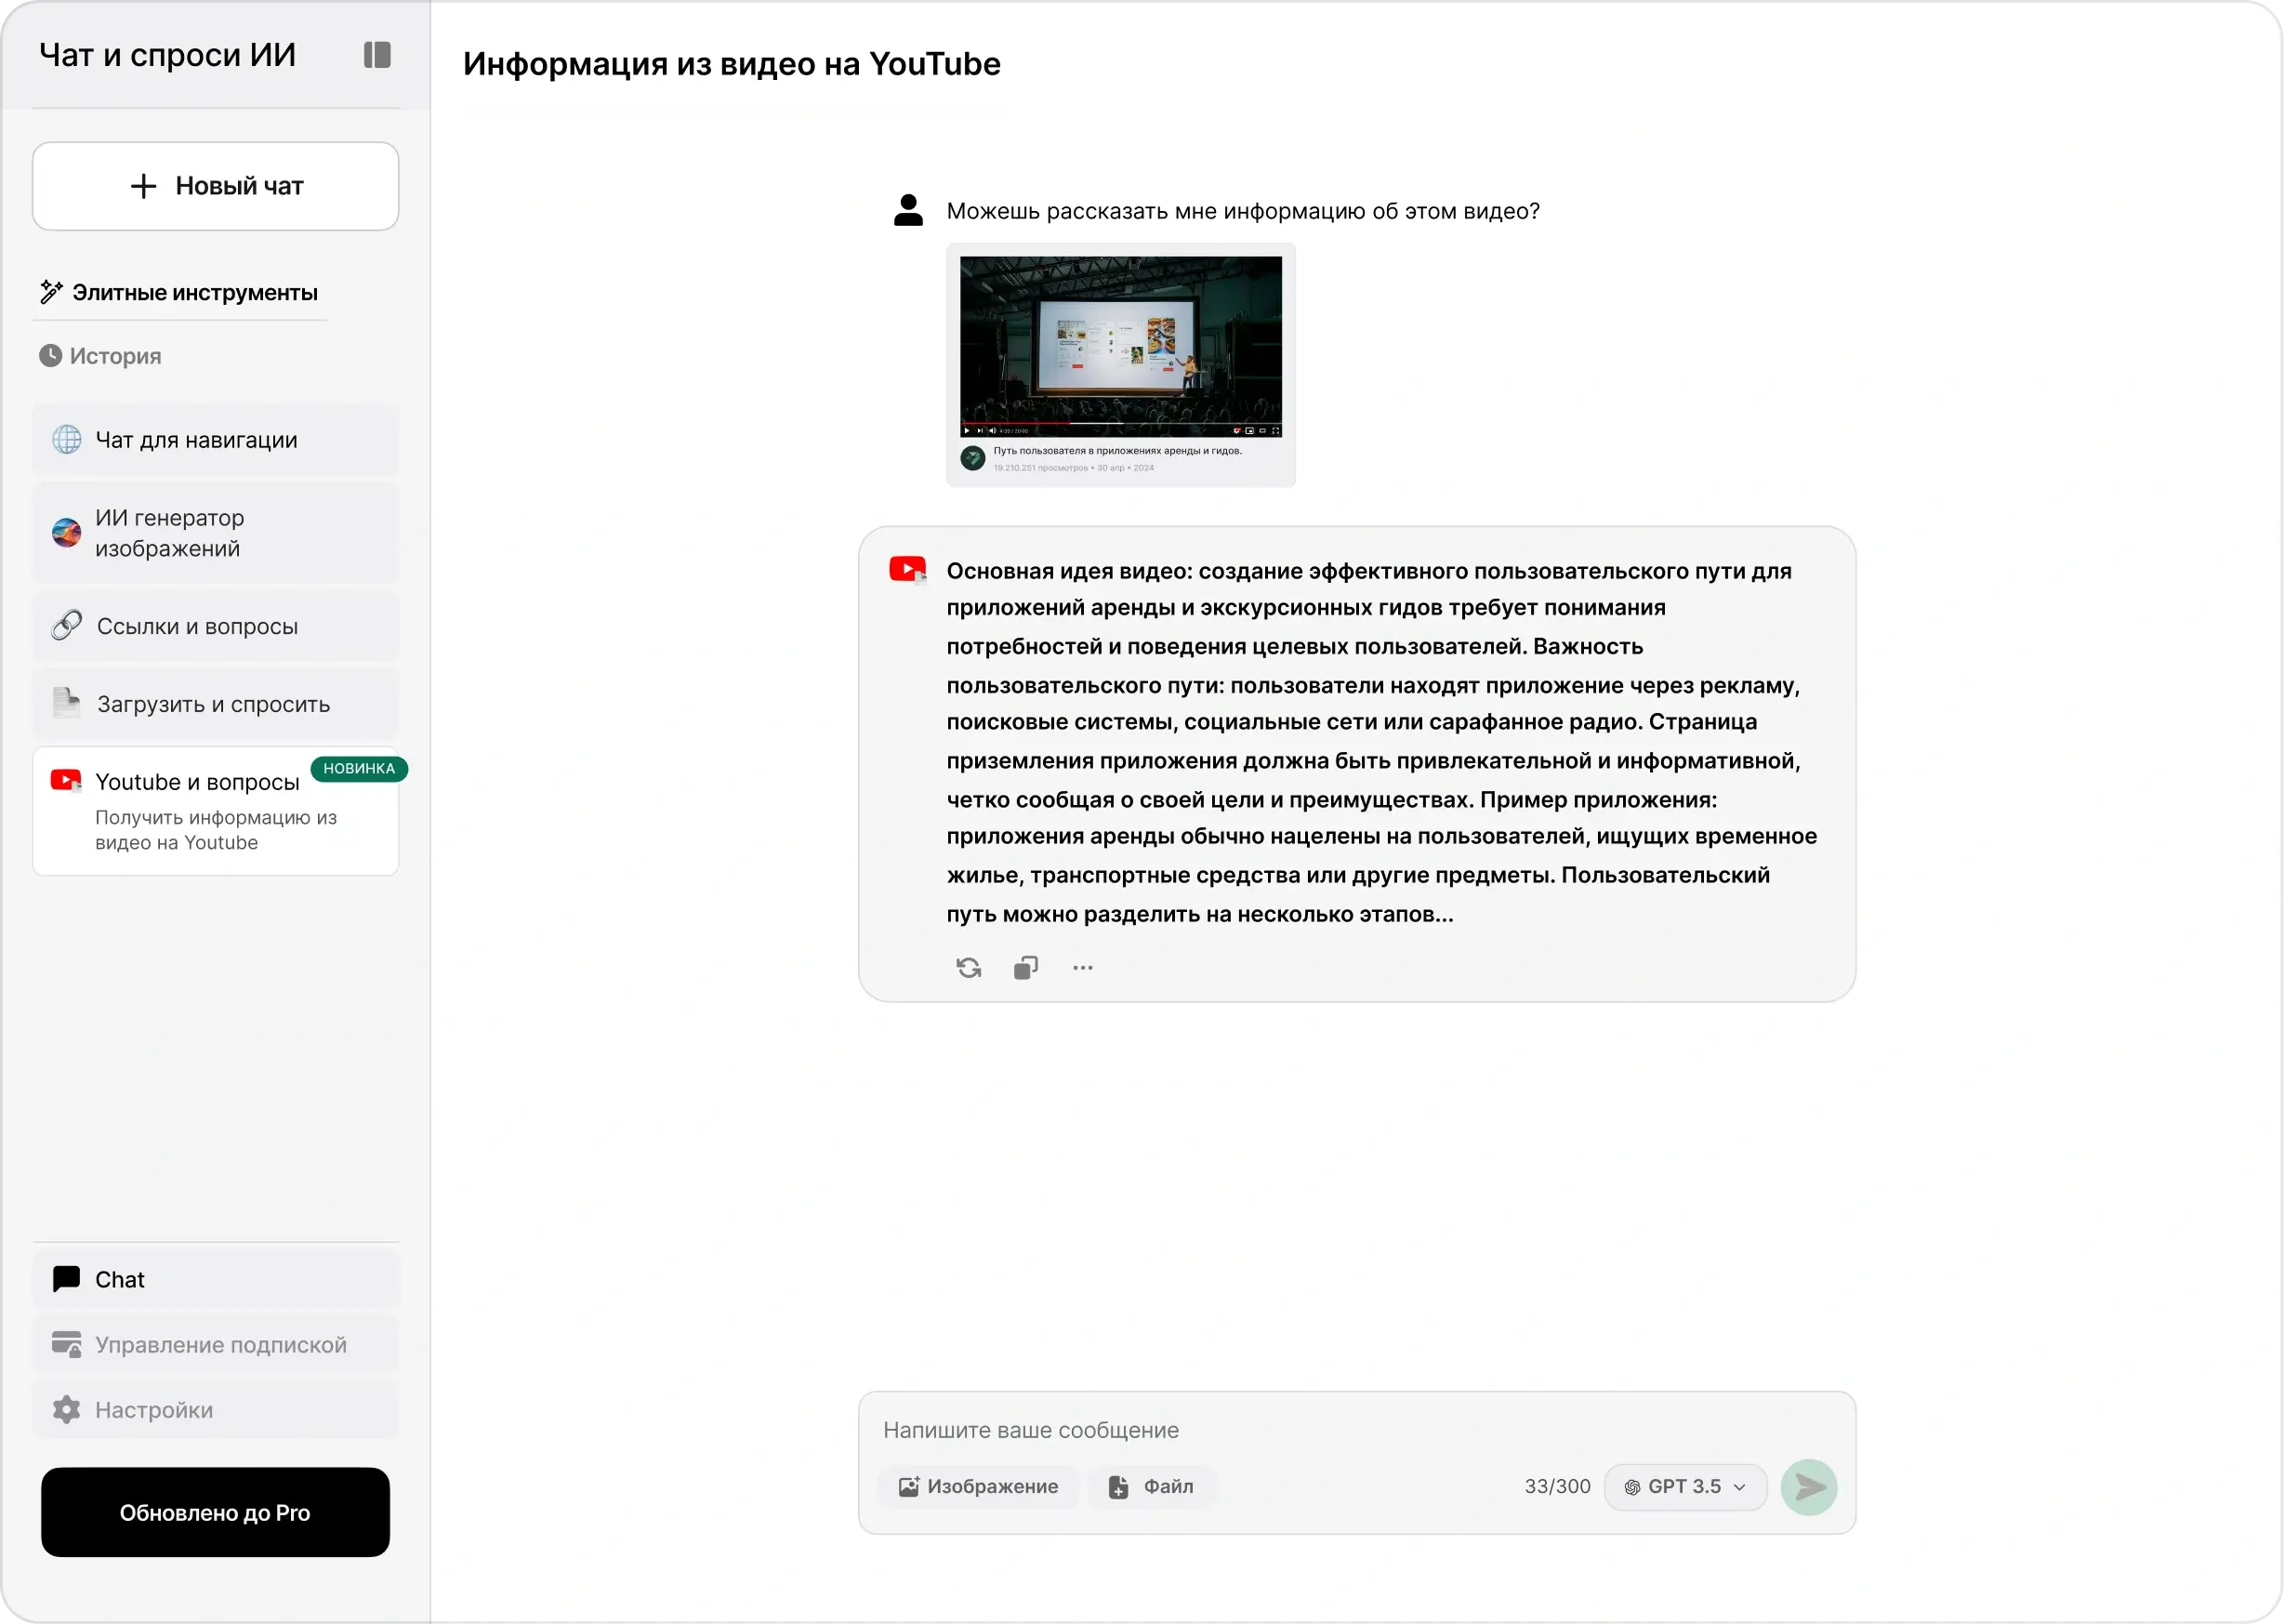
Task: Open Чат для навигации tool
Action: pyautogui.click(x=216, y=440)
